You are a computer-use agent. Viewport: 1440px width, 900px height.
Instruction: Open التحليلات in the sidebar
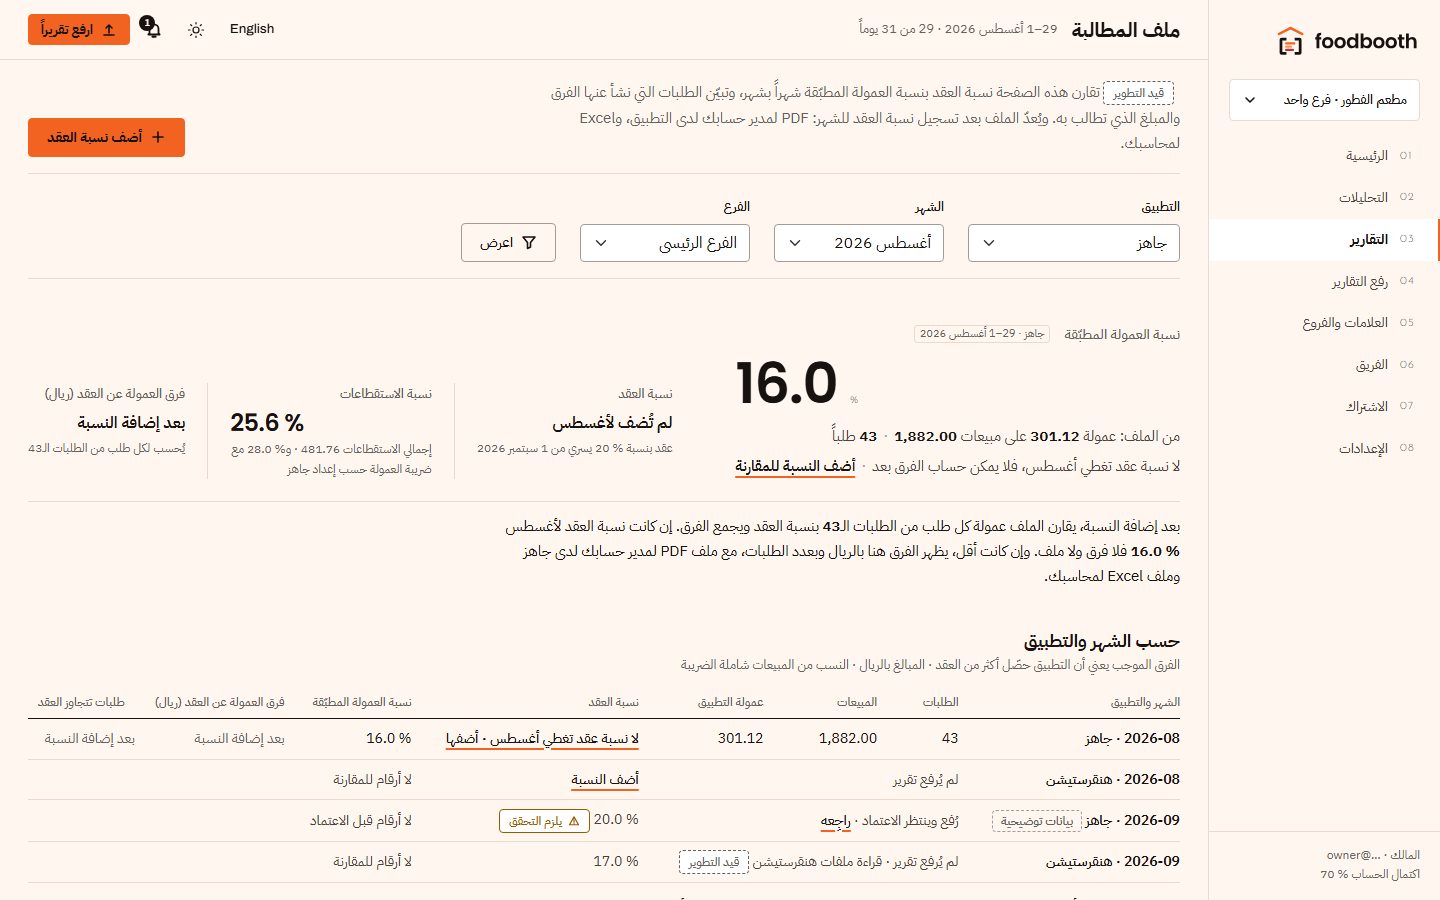click(1324, 198)
